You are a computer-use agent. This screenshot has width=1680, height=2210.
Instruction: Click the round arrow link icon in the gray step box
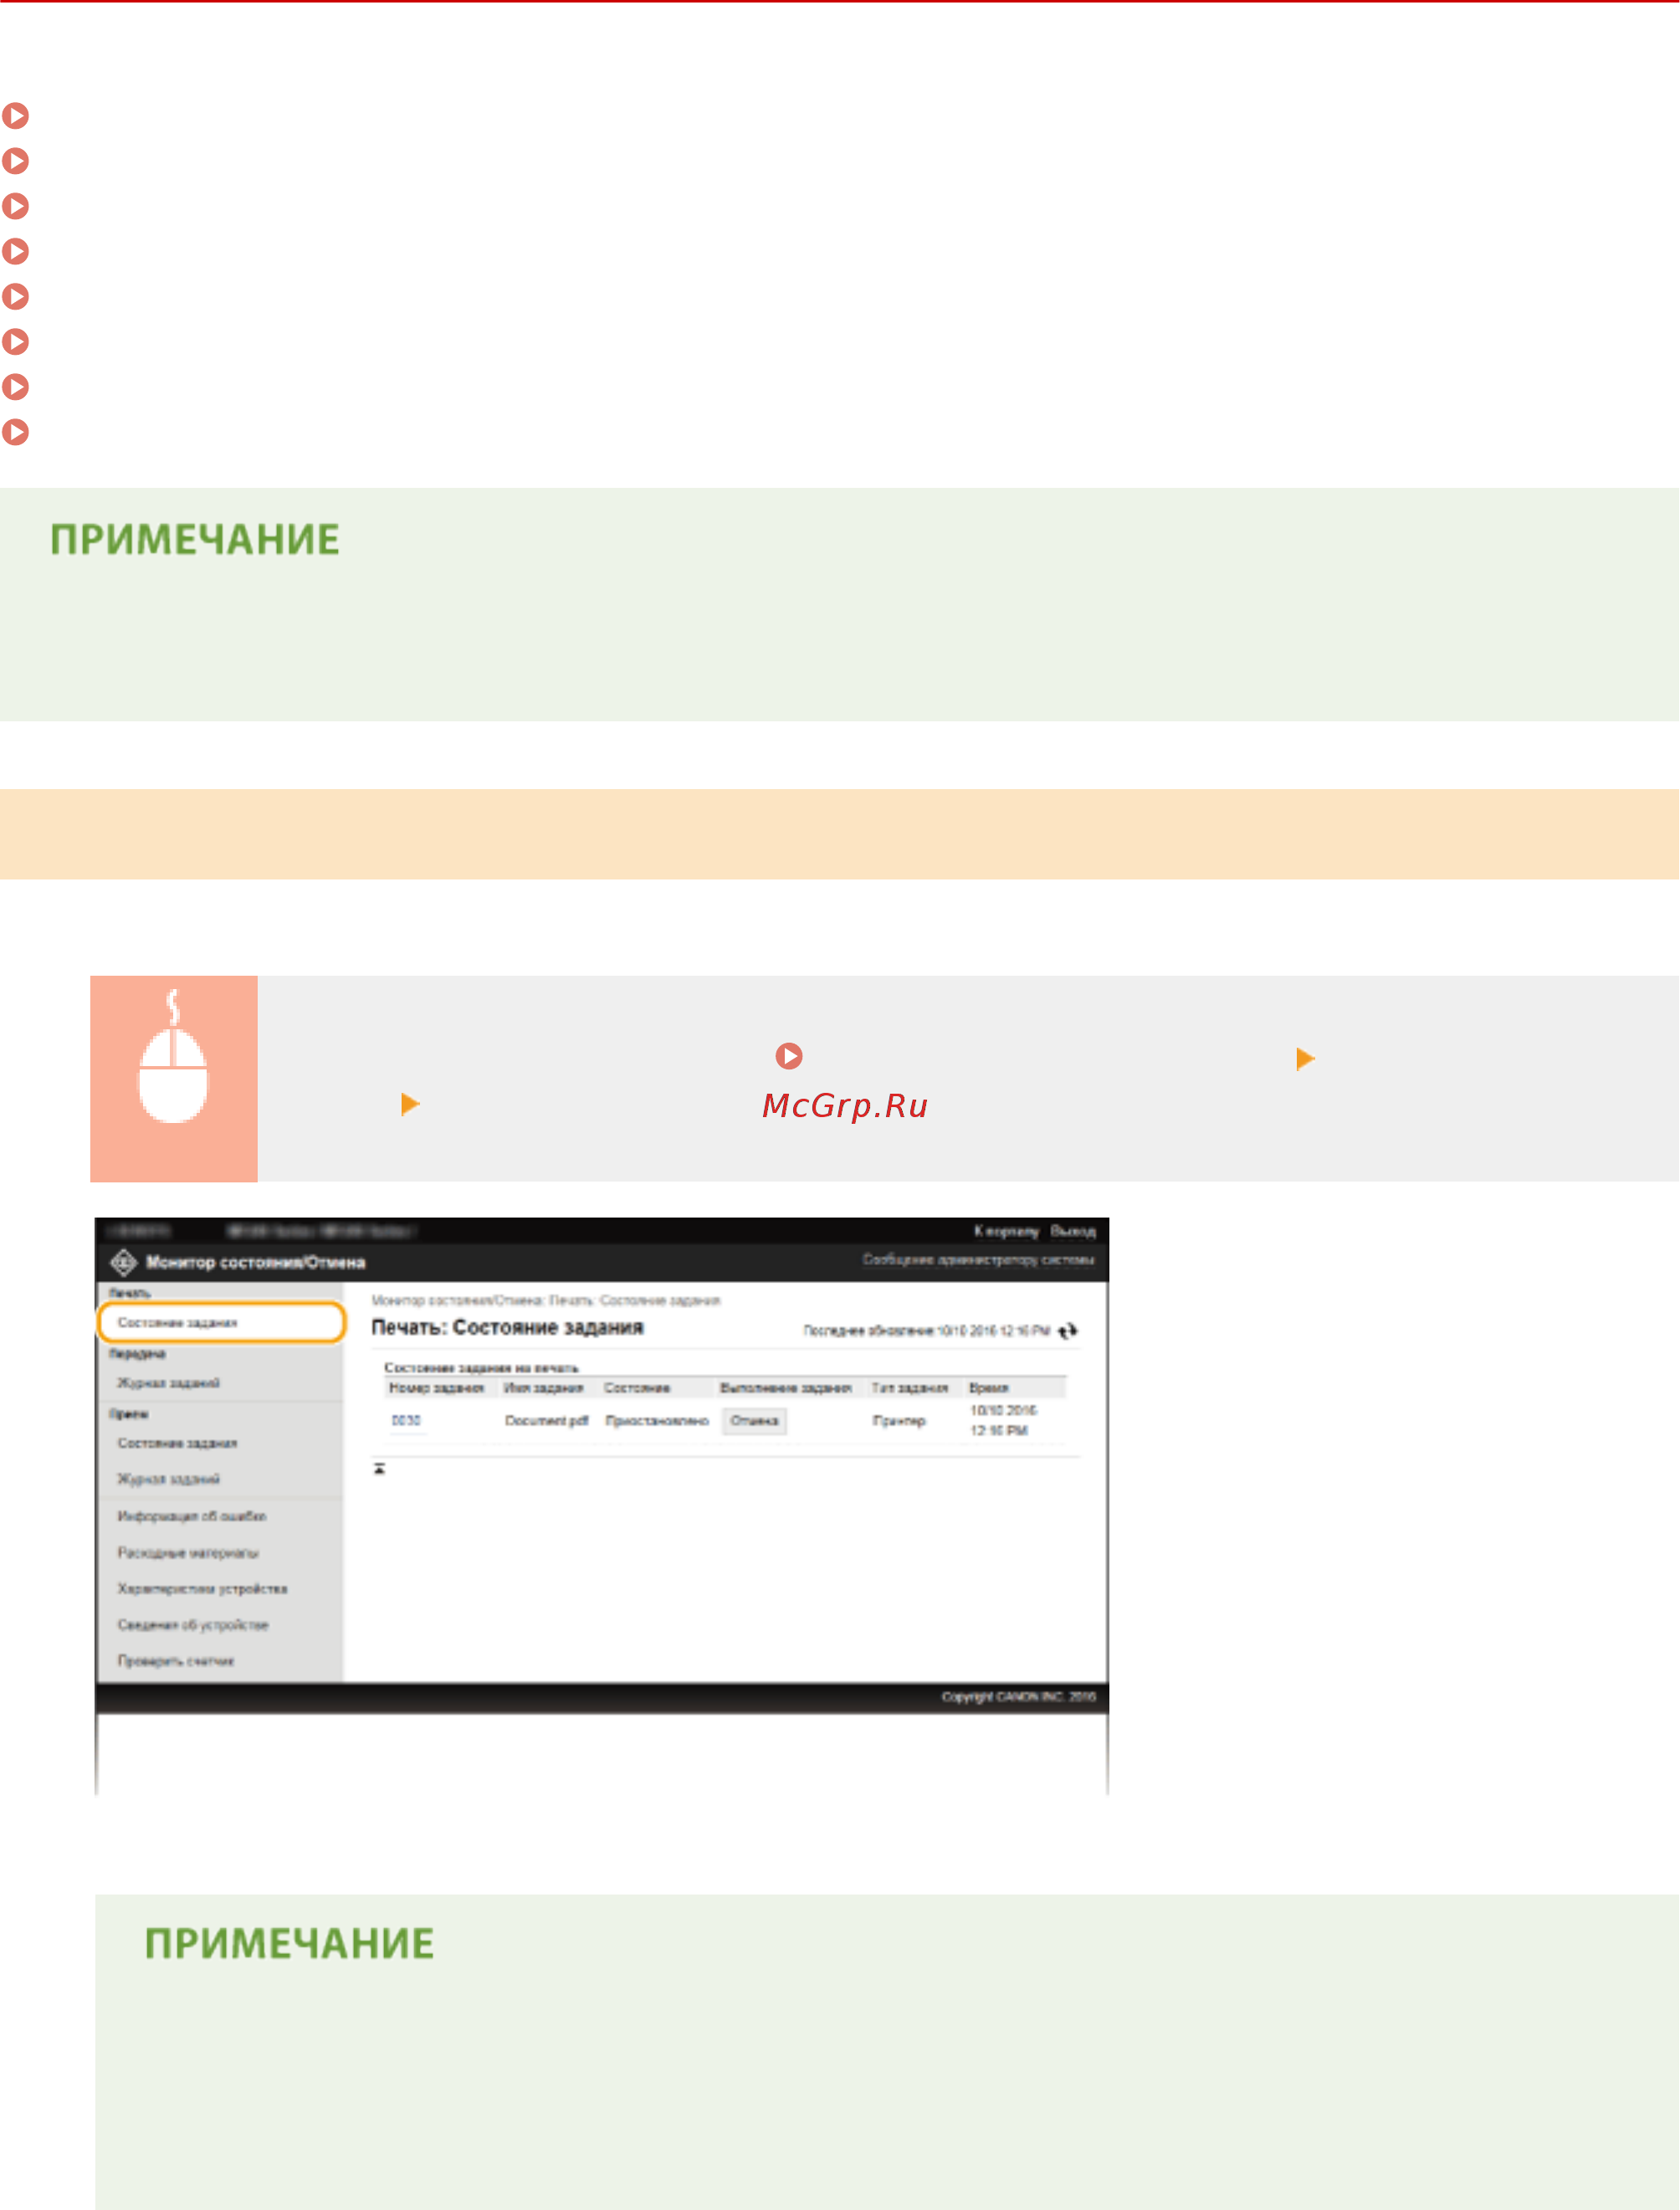point(789,1056)
